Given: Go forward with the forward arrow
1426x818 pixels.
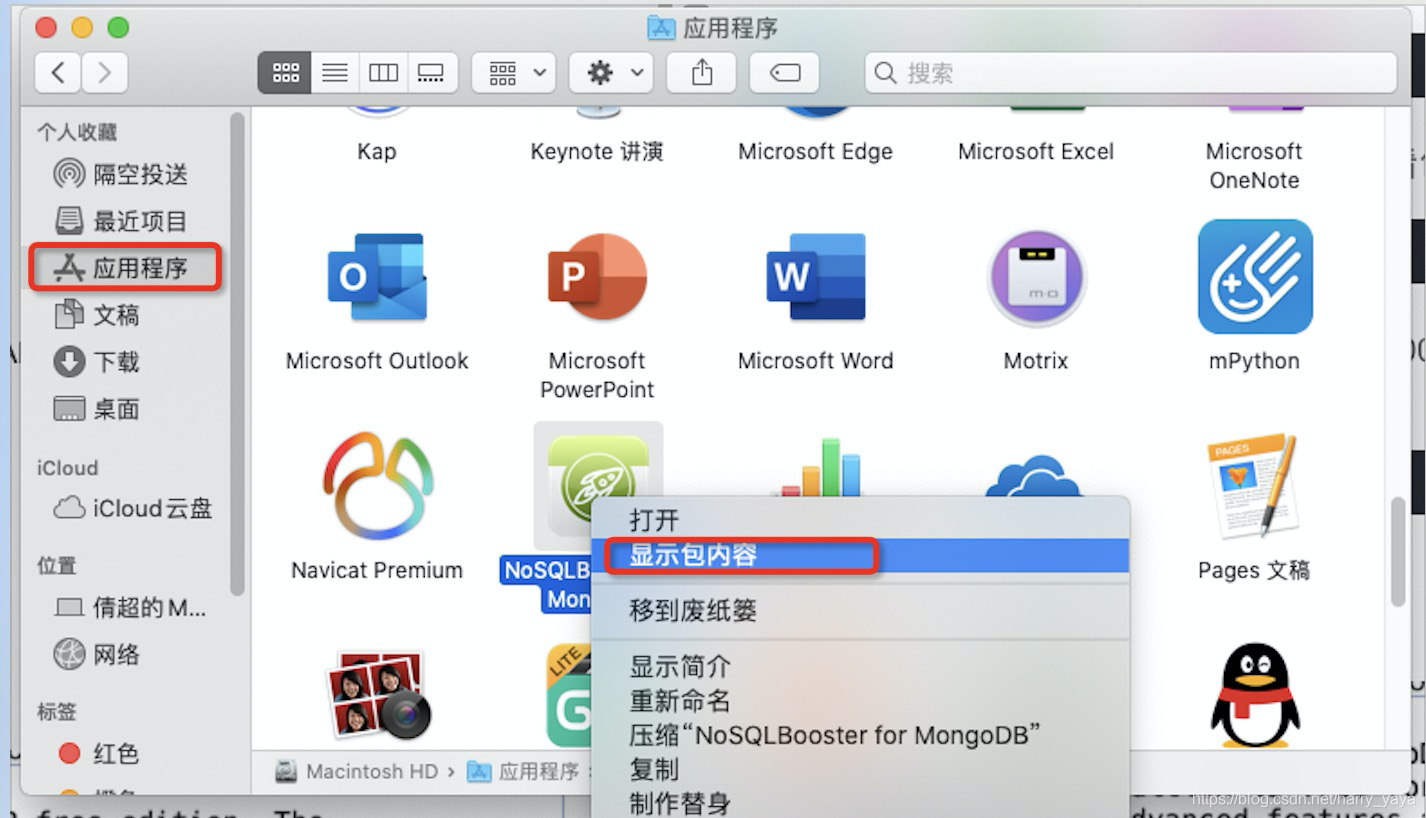Looking at the screenshot, I should [x=104, y=73].
